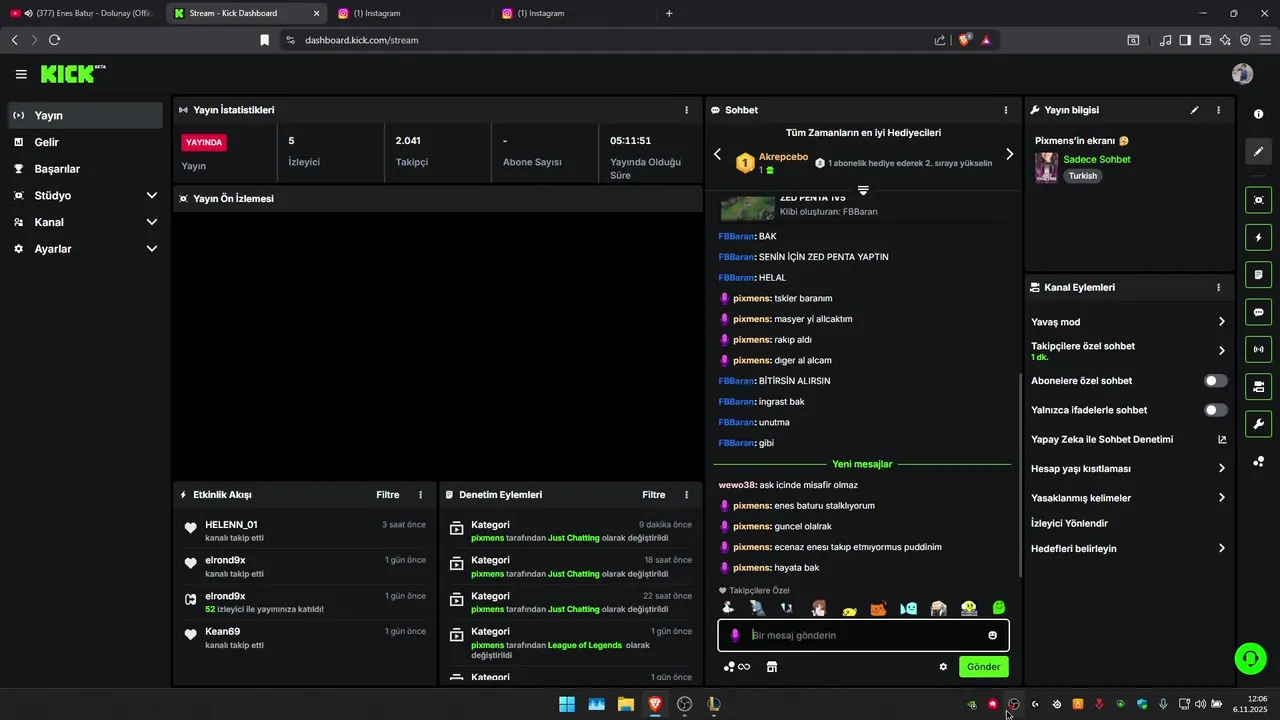The width and height of the screenshot is (1280, 720).
Task: Toggle the broadcast stats widget icon
Action: click(x=1258, y=349)
